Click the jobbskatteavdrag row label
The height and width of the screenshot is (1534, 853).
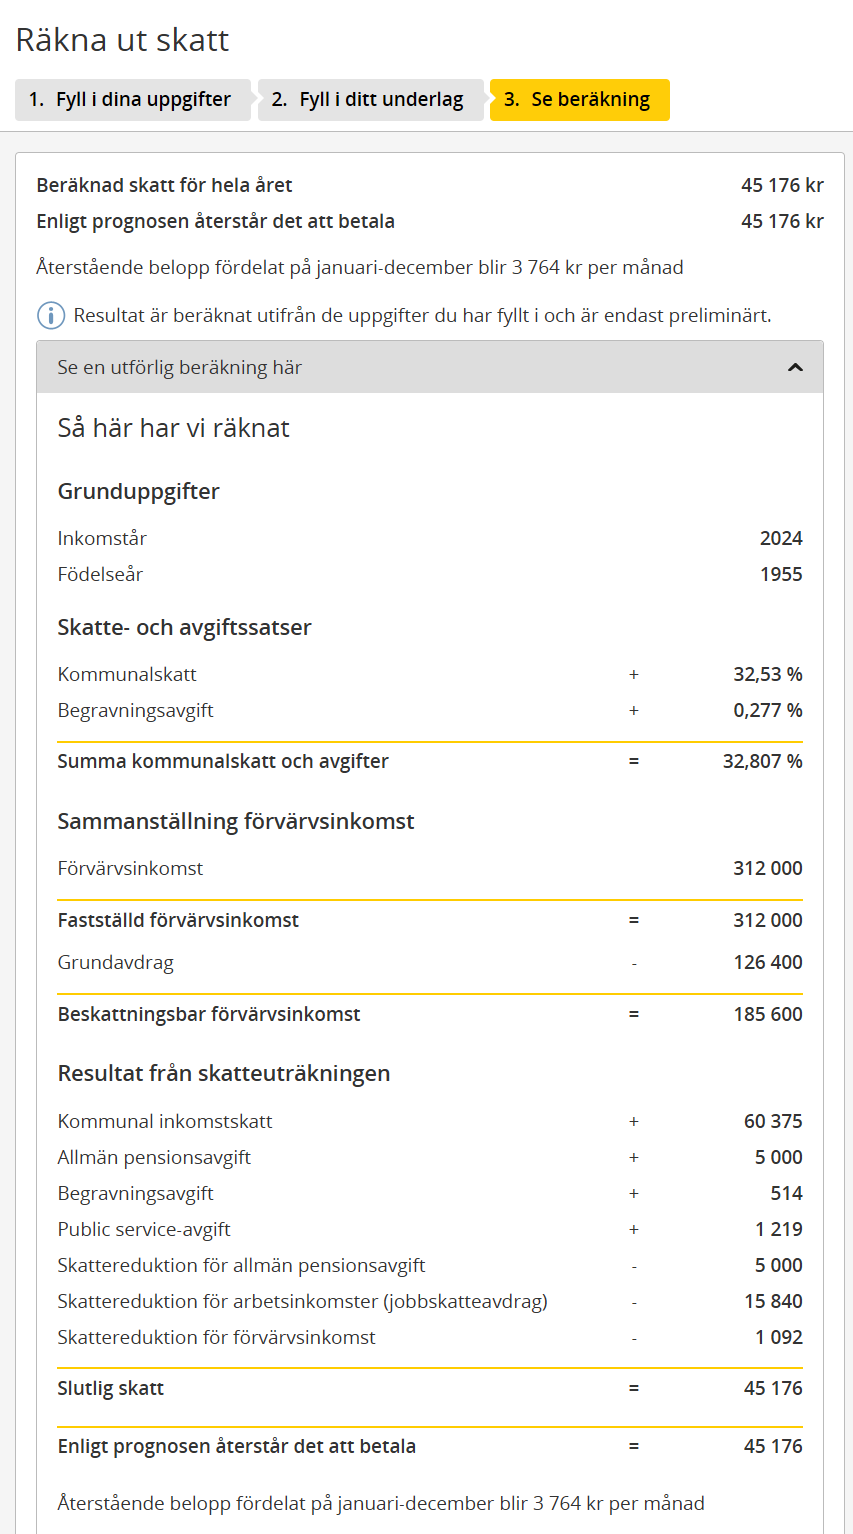302,1301
